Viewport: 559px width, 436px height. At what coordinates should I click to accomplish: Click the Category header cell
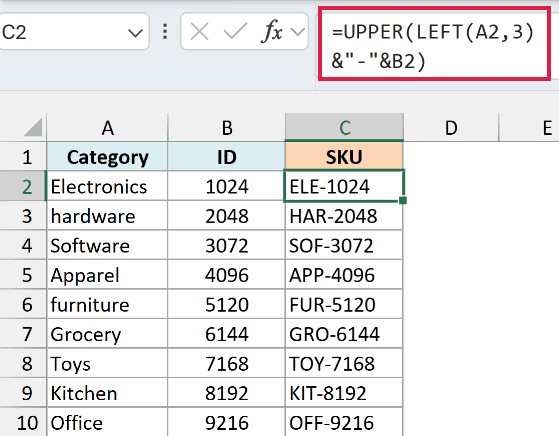107,157
